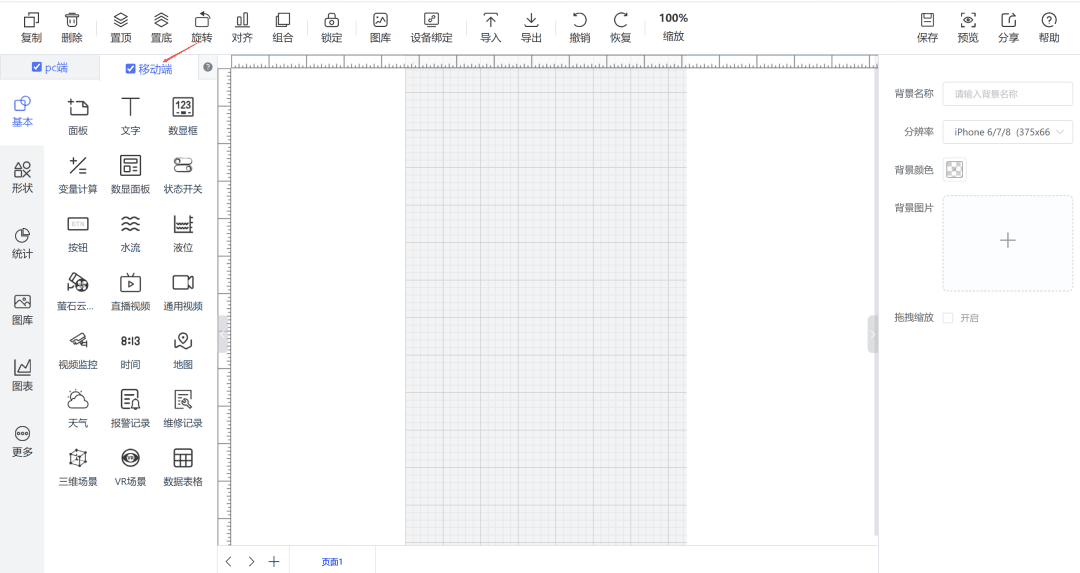1080x573 pixels.
Task: Send element to bottom with 置底
Action: [161, 28]
